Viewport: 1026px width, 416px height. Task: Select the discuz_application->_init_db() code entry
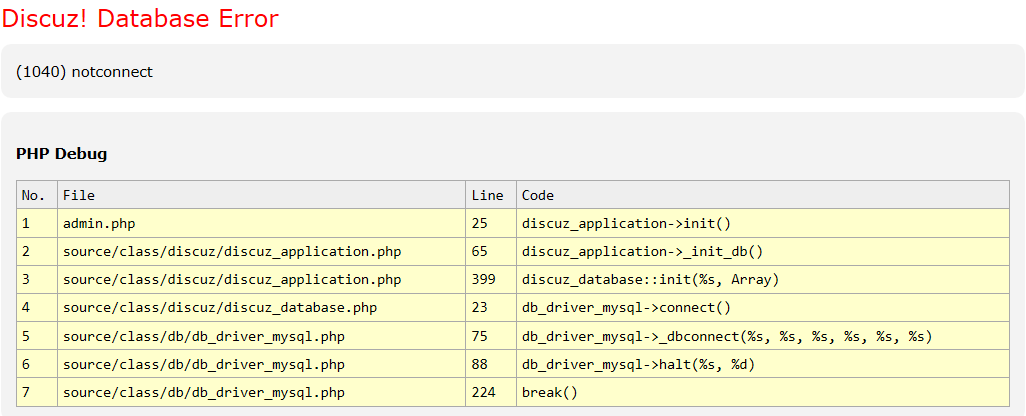pos(642,251)
